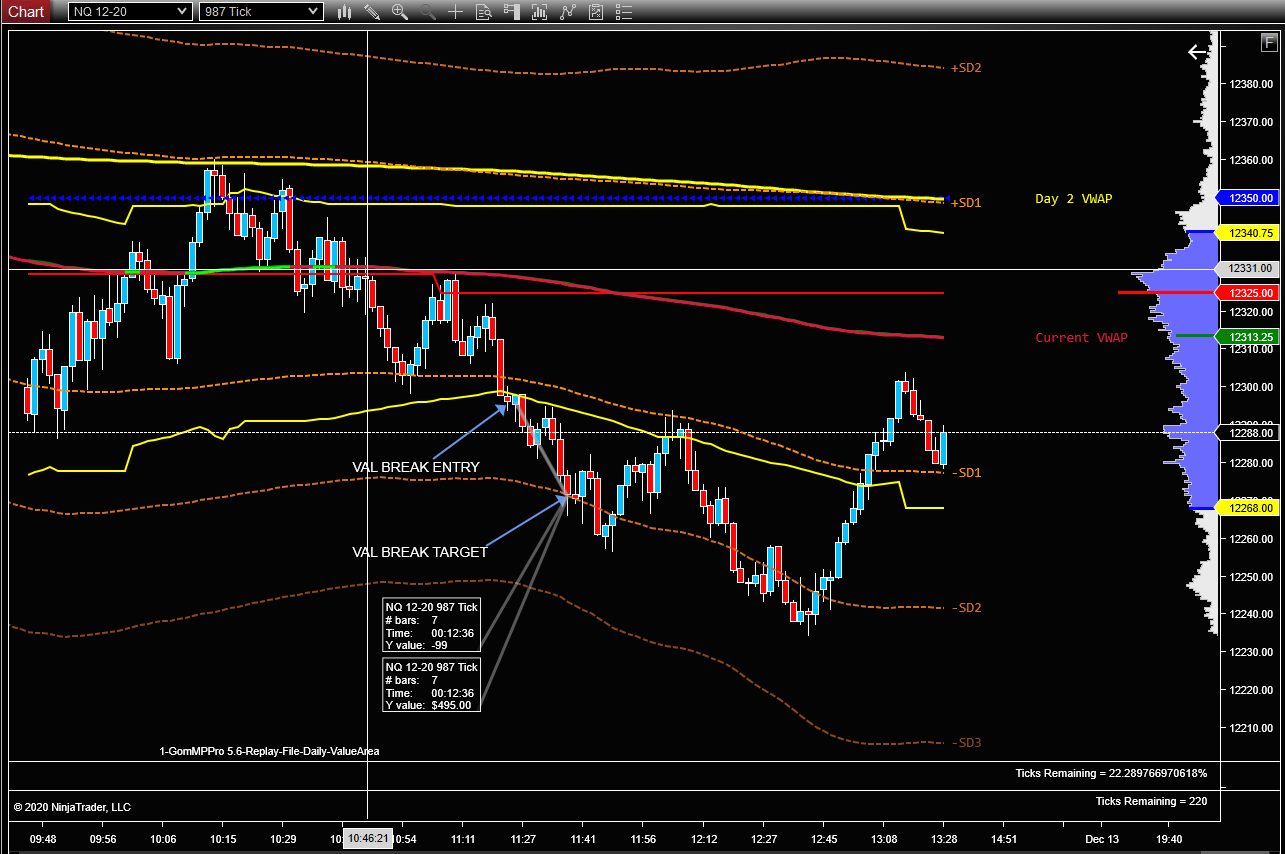The width and height of the screenshot is (1285, 854).
Task: Click the -SD2 band label
Action: (x=966, y=608)
